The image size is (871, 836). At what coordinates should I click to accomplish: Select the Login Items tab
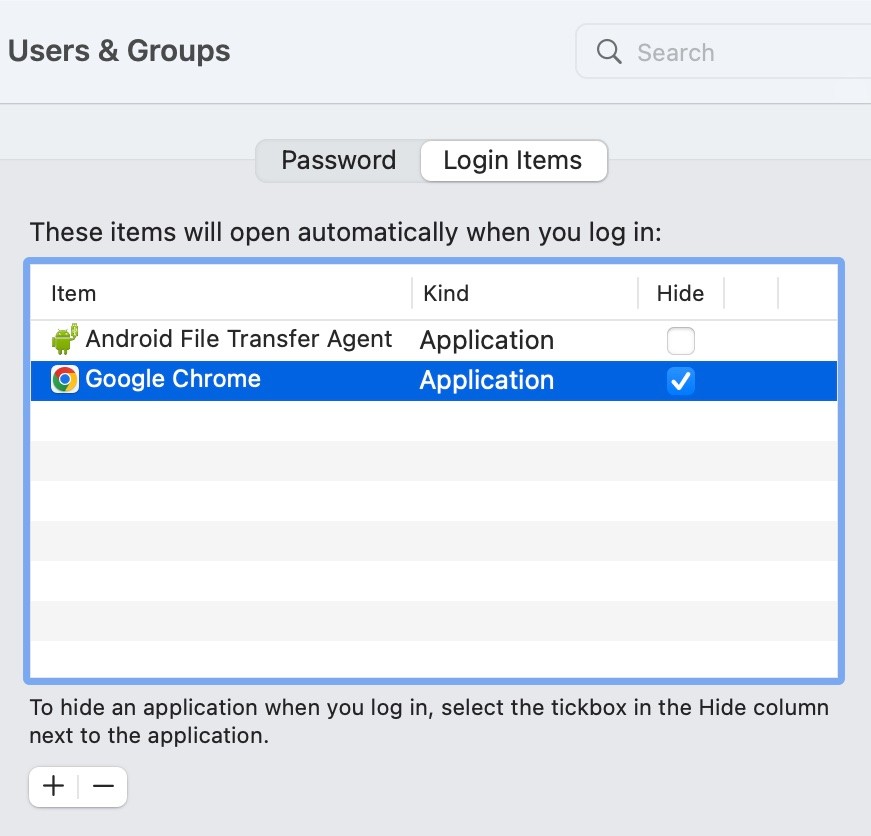pos(512,160)
